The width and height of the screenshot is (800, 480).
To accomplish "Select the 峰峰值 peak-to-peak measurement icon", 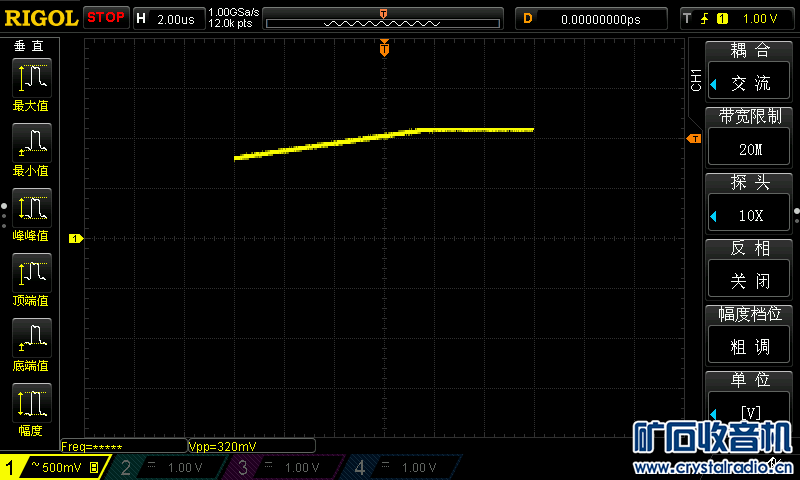I will [x=32, y=208].
